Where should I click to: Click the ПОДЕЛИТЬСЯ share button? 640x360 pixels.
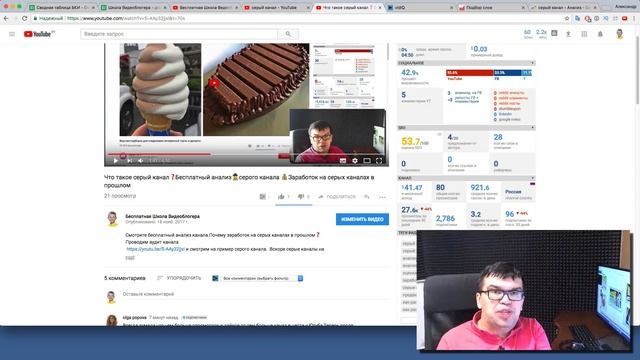pyautogui.click(x=337, y=197)
